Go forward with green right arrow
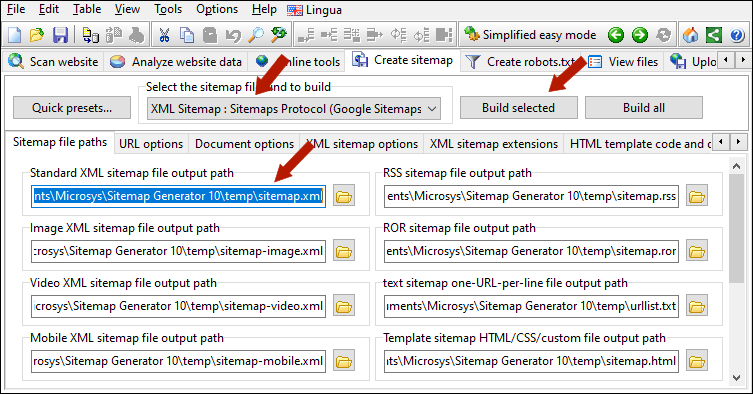 click(640, 35)
